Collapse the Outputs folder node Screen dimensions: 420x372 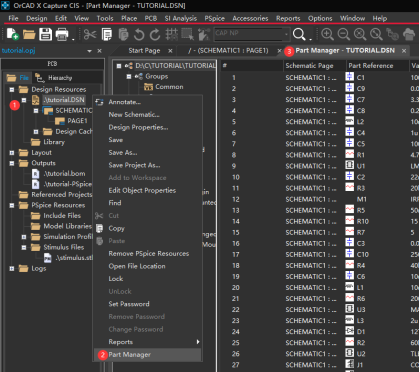[12, 163]
